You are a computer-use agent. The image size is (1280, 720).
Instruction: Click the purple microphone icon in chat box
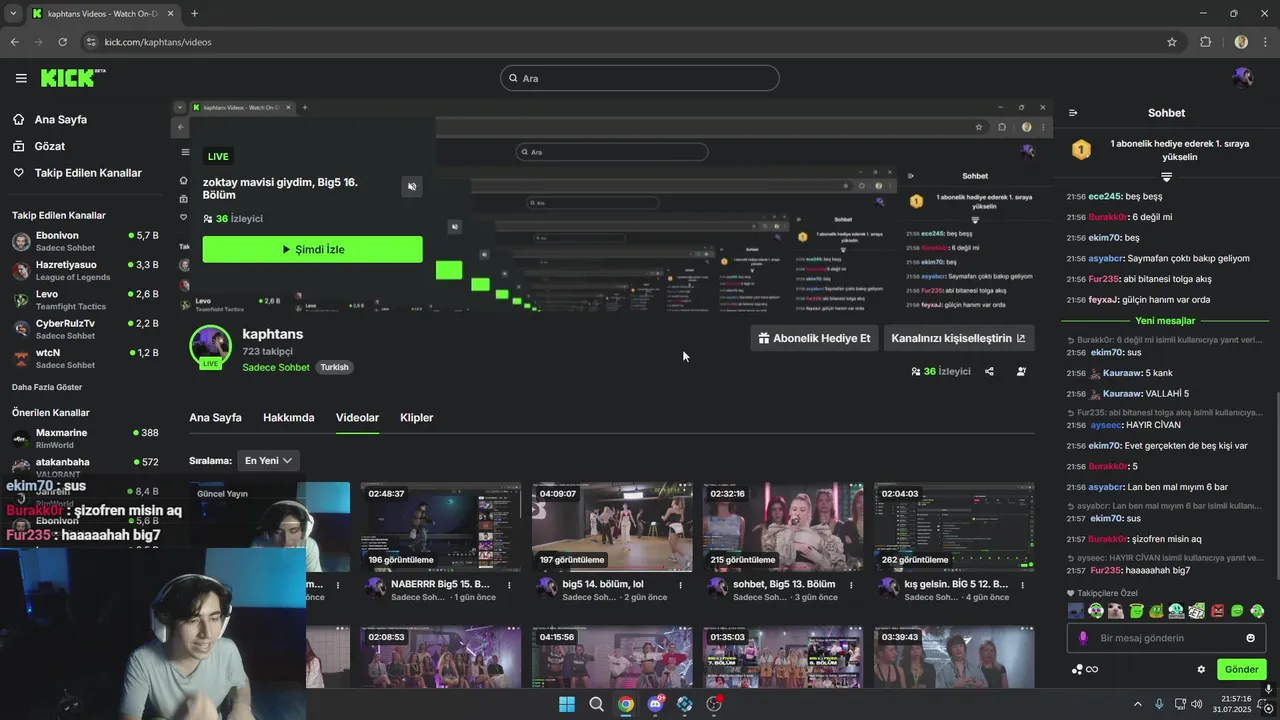tap(1083, 638)
